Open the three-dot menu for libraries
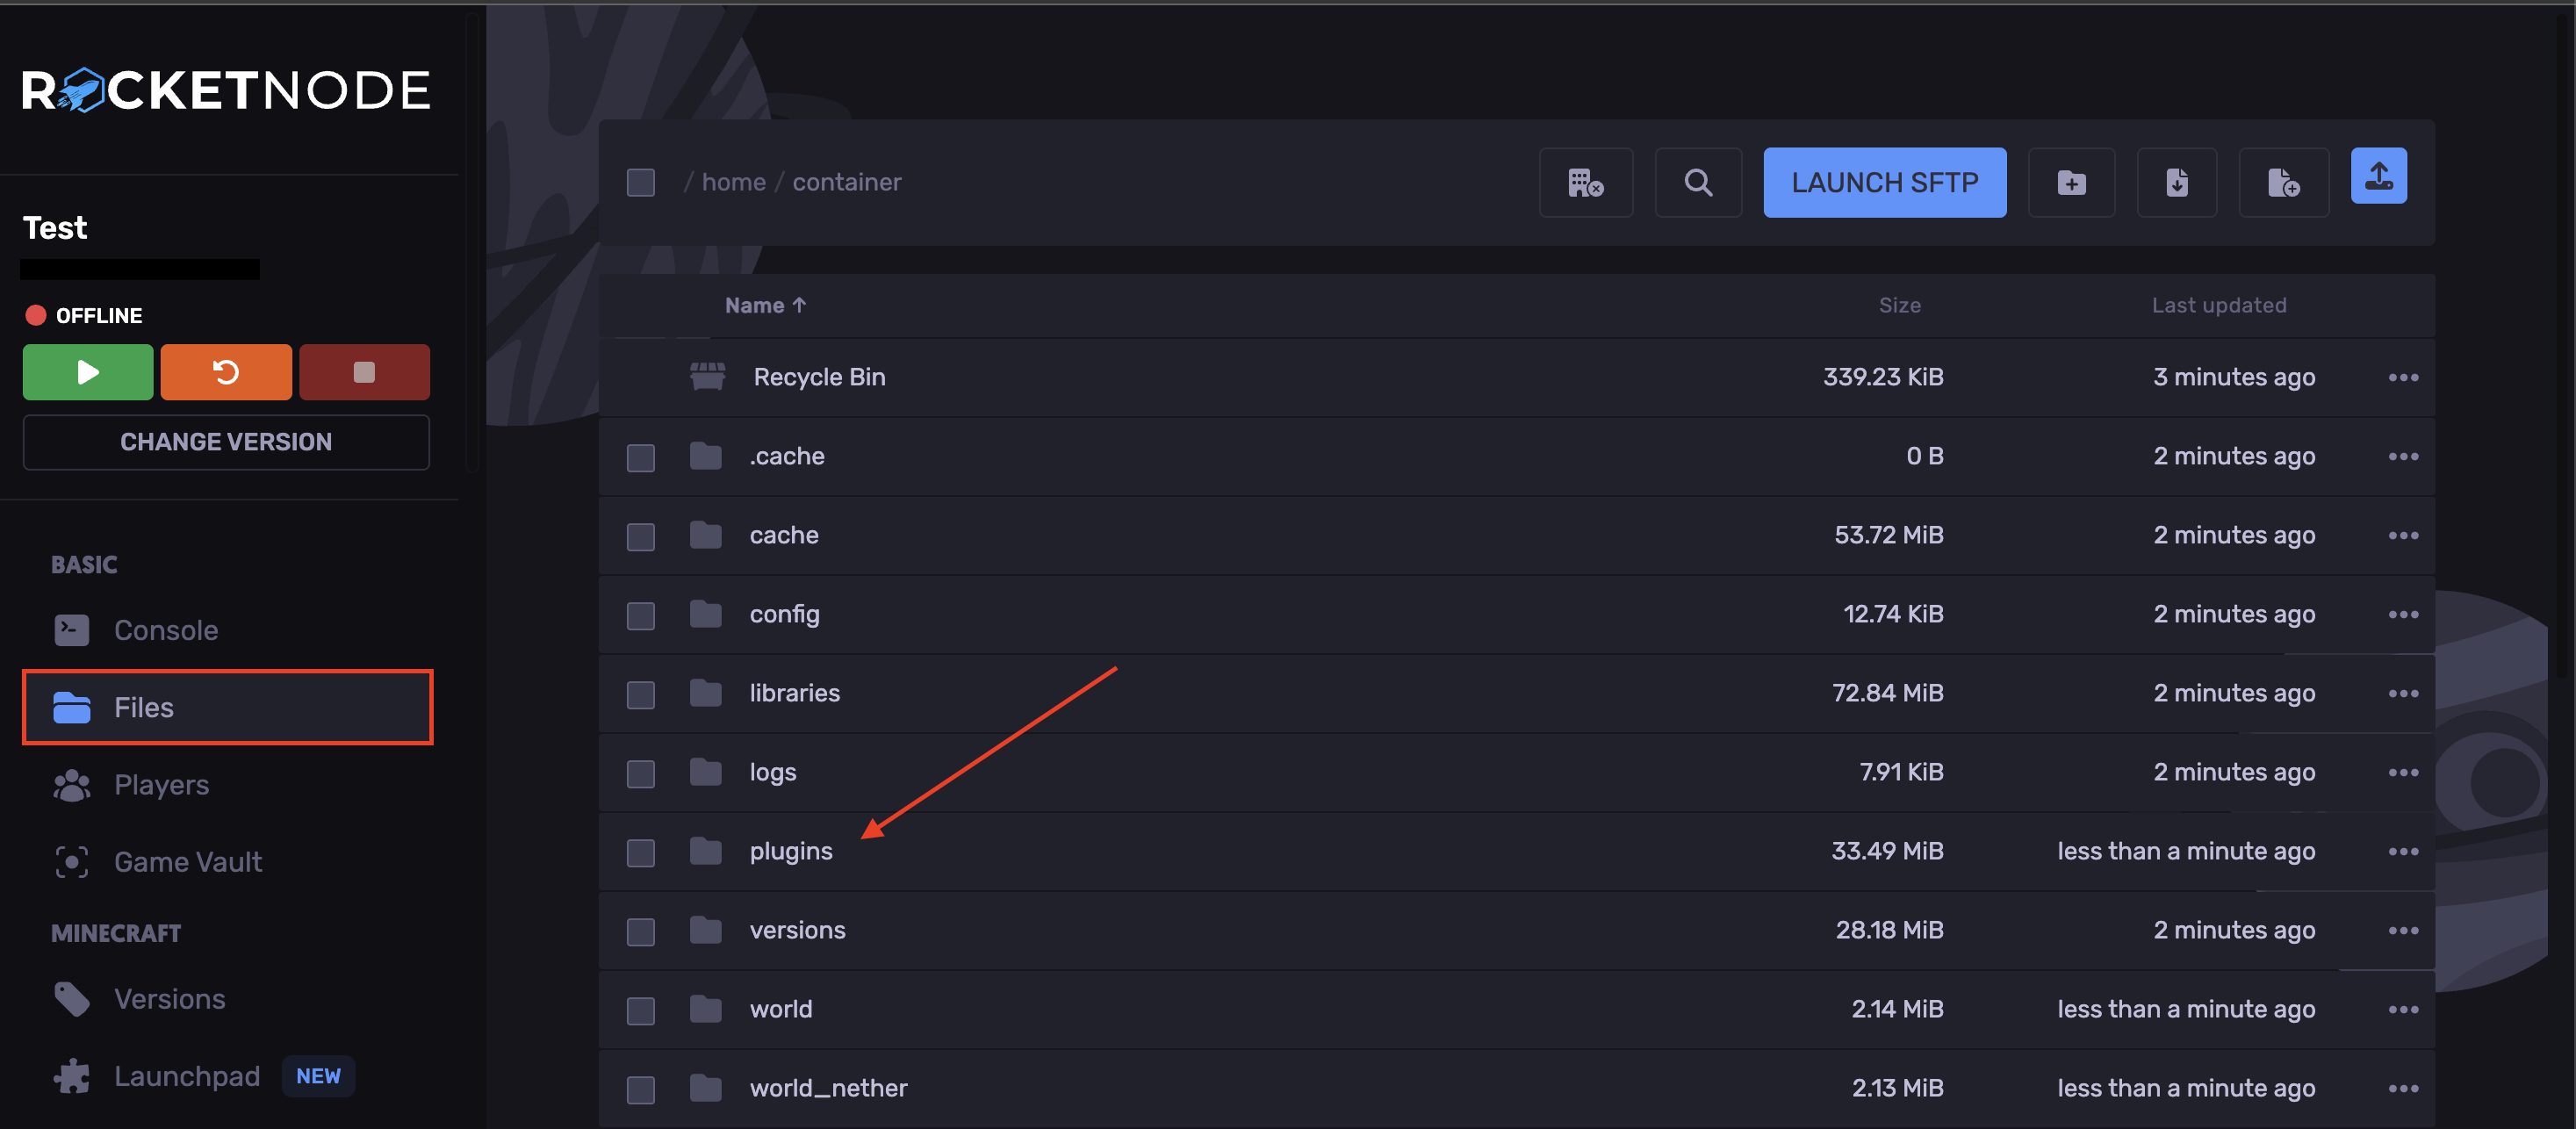 tap(2402, 694)
